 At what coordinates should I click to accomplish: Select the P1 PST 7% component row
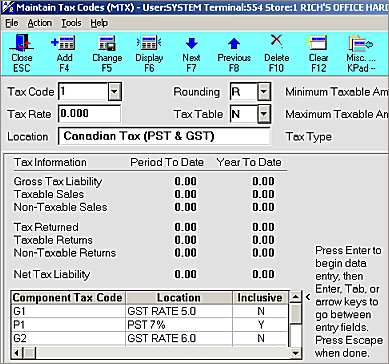tap(149, 325)
